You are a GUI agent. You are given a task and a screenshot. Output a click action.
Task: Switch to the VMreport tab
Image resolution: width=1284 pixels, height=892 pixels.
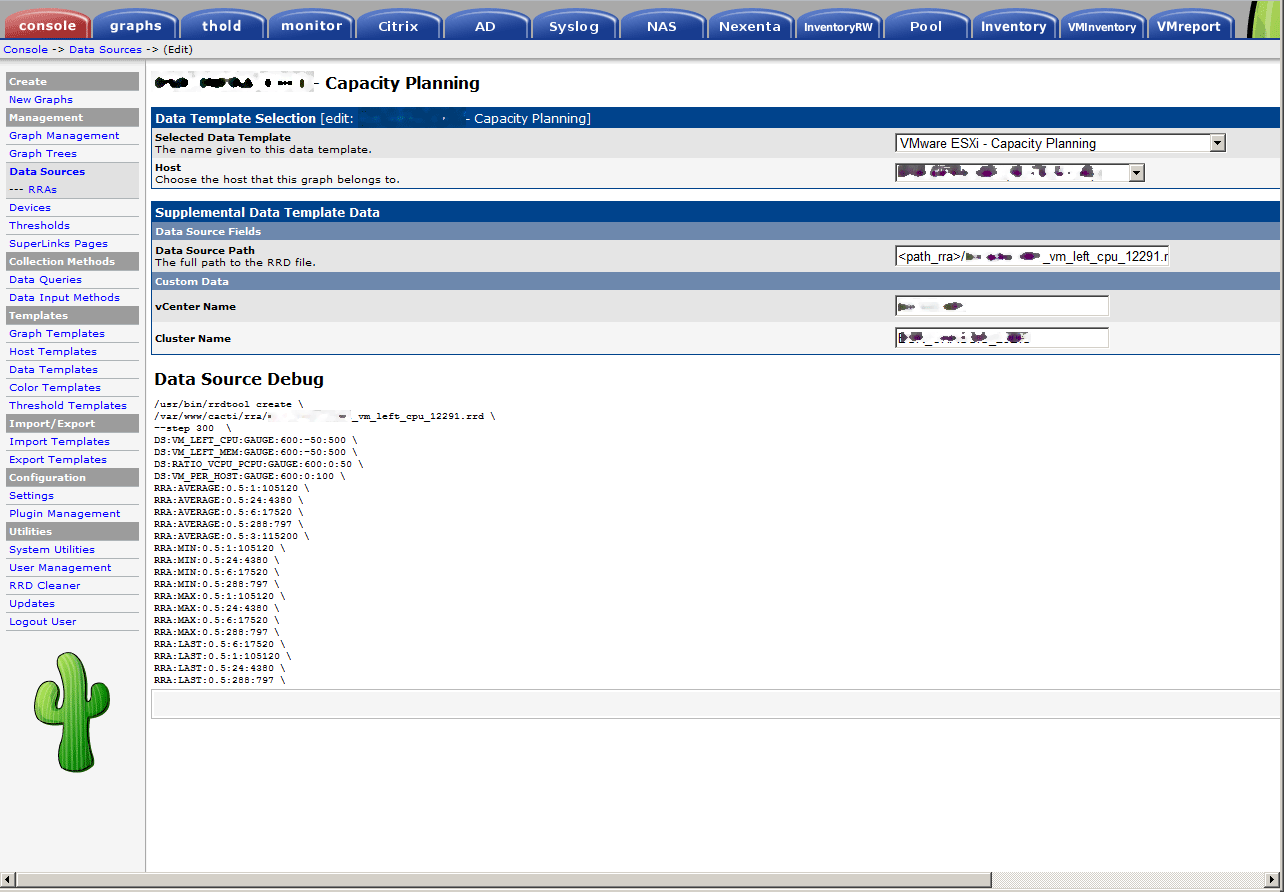(1189, 26)
